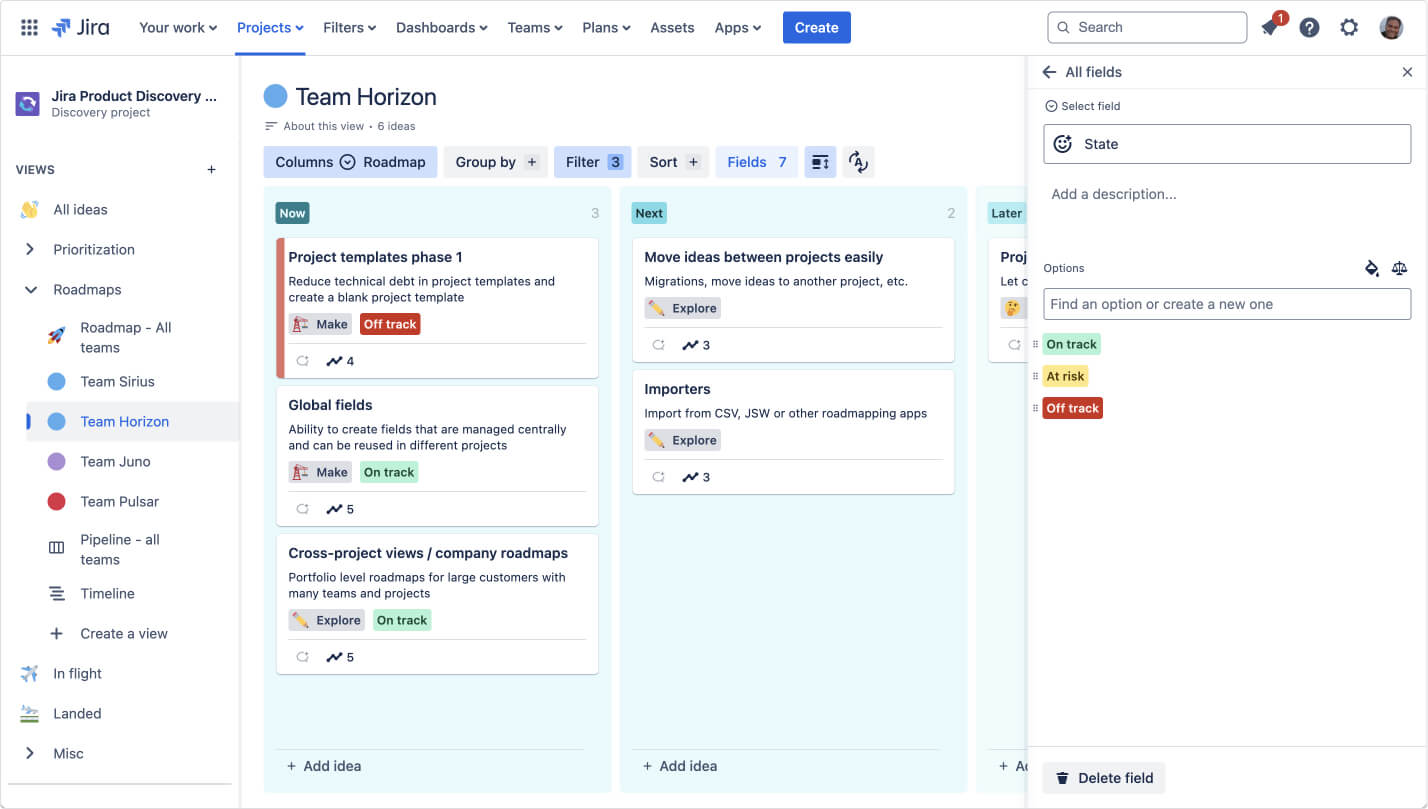This screenshot has height=809, width=1428.
Task: Select the At risk option swatch
Action: (1064, 376)
